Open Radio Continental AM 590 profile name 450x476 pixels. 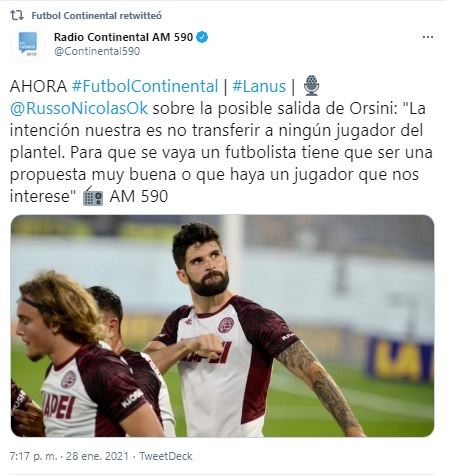coord(123,37)
